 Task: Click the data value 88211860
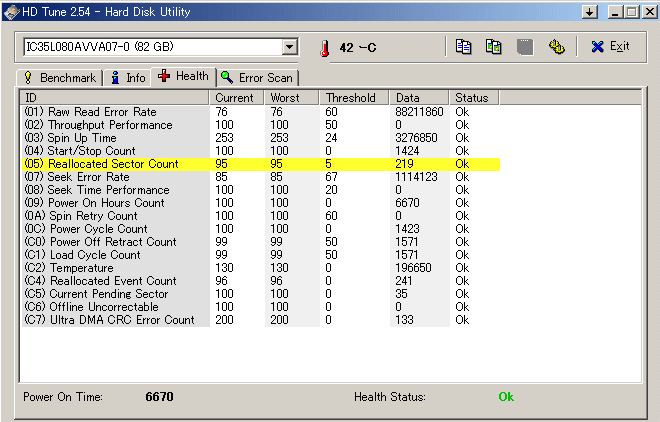pos(419,112)
